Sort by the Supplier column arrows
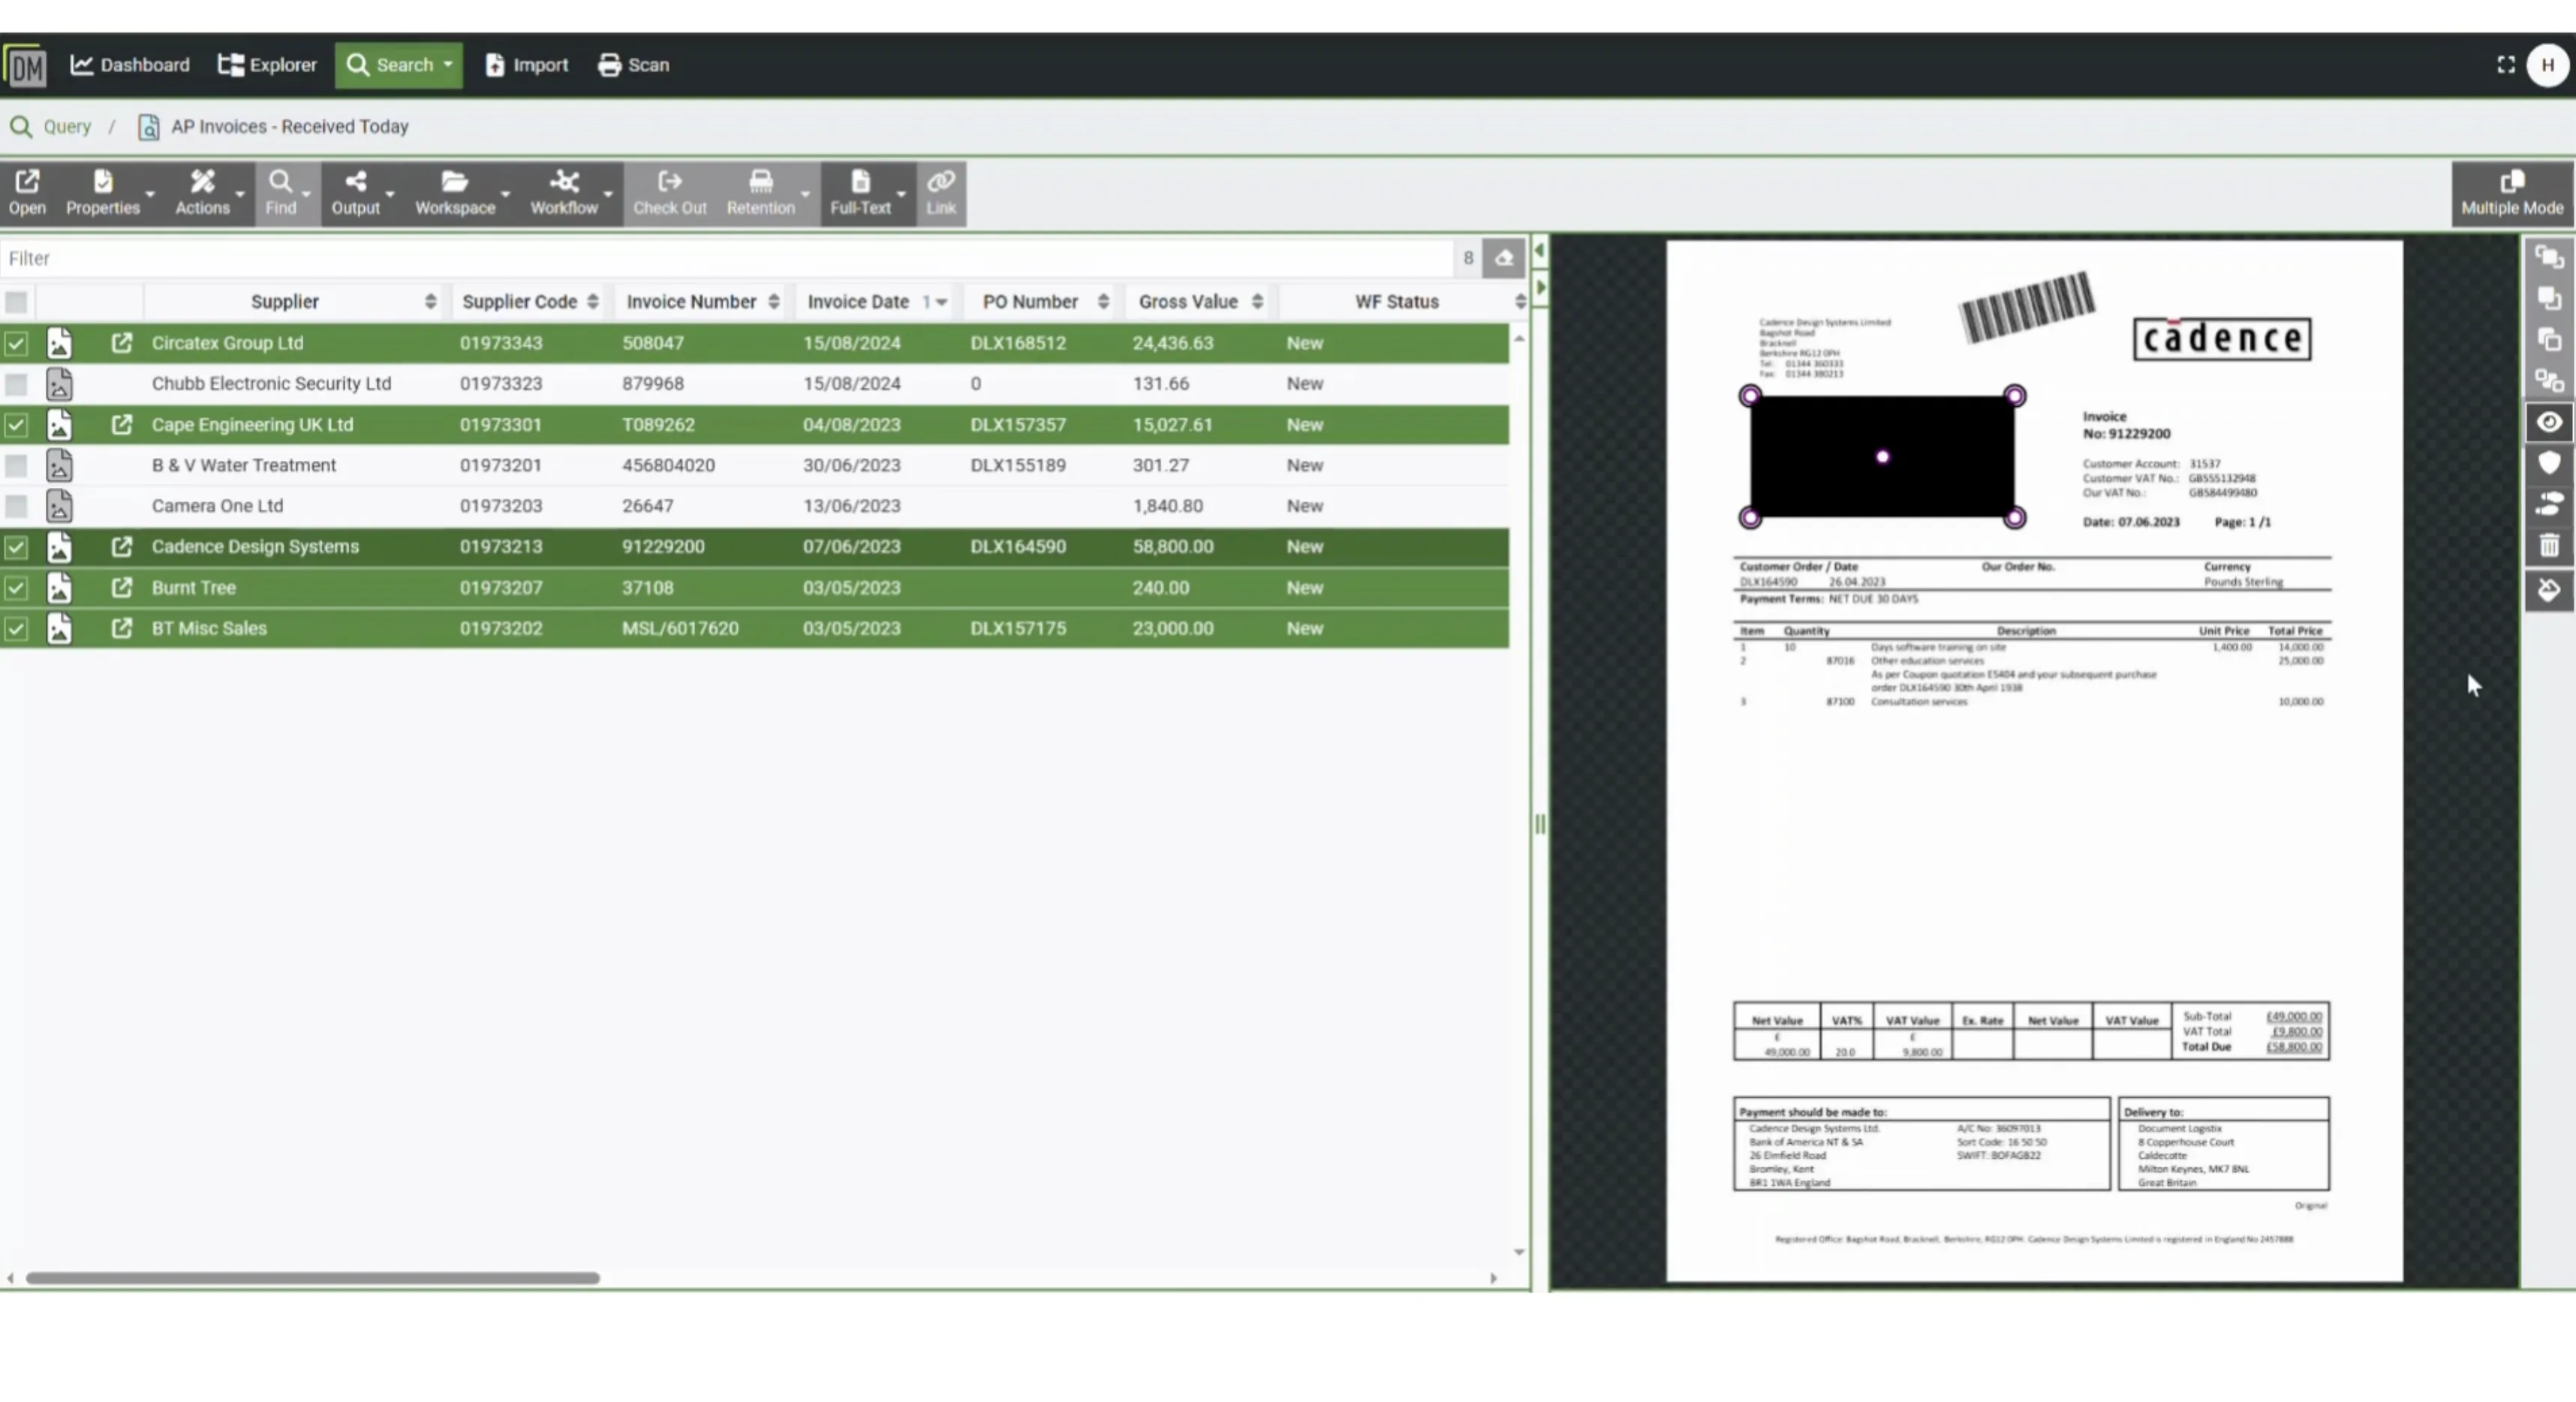2576x1402 pixels. [x=430, y=302]
